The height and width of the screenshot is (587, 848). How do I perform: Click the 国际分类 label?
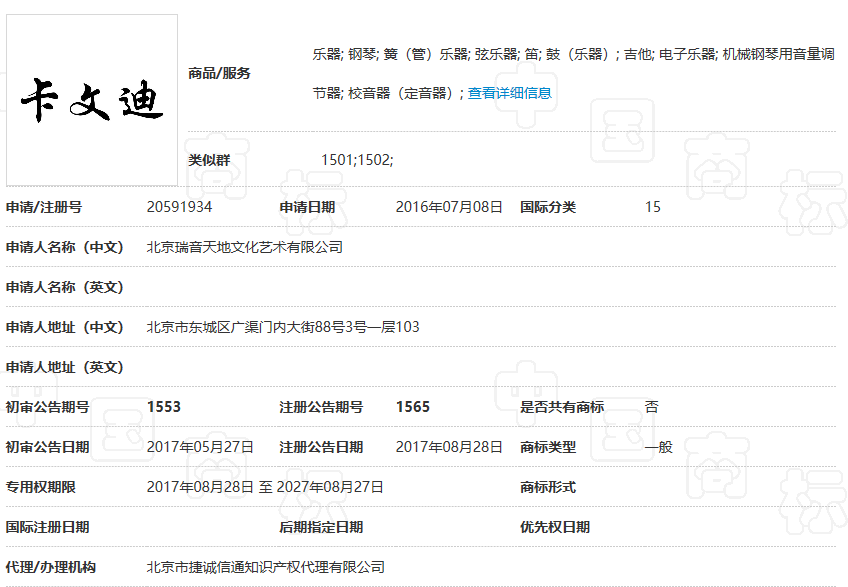548,207
